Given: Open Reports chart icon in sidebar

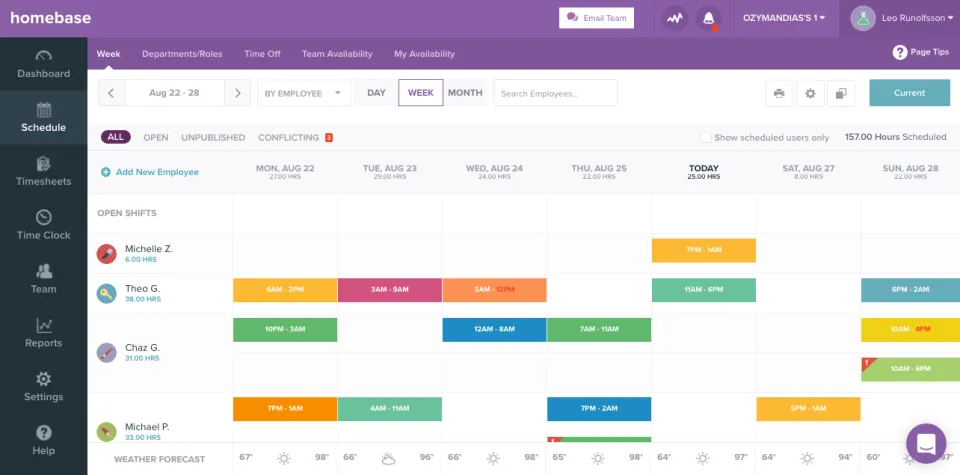Looking at the screenshot, I should click(x=43, y=325).
